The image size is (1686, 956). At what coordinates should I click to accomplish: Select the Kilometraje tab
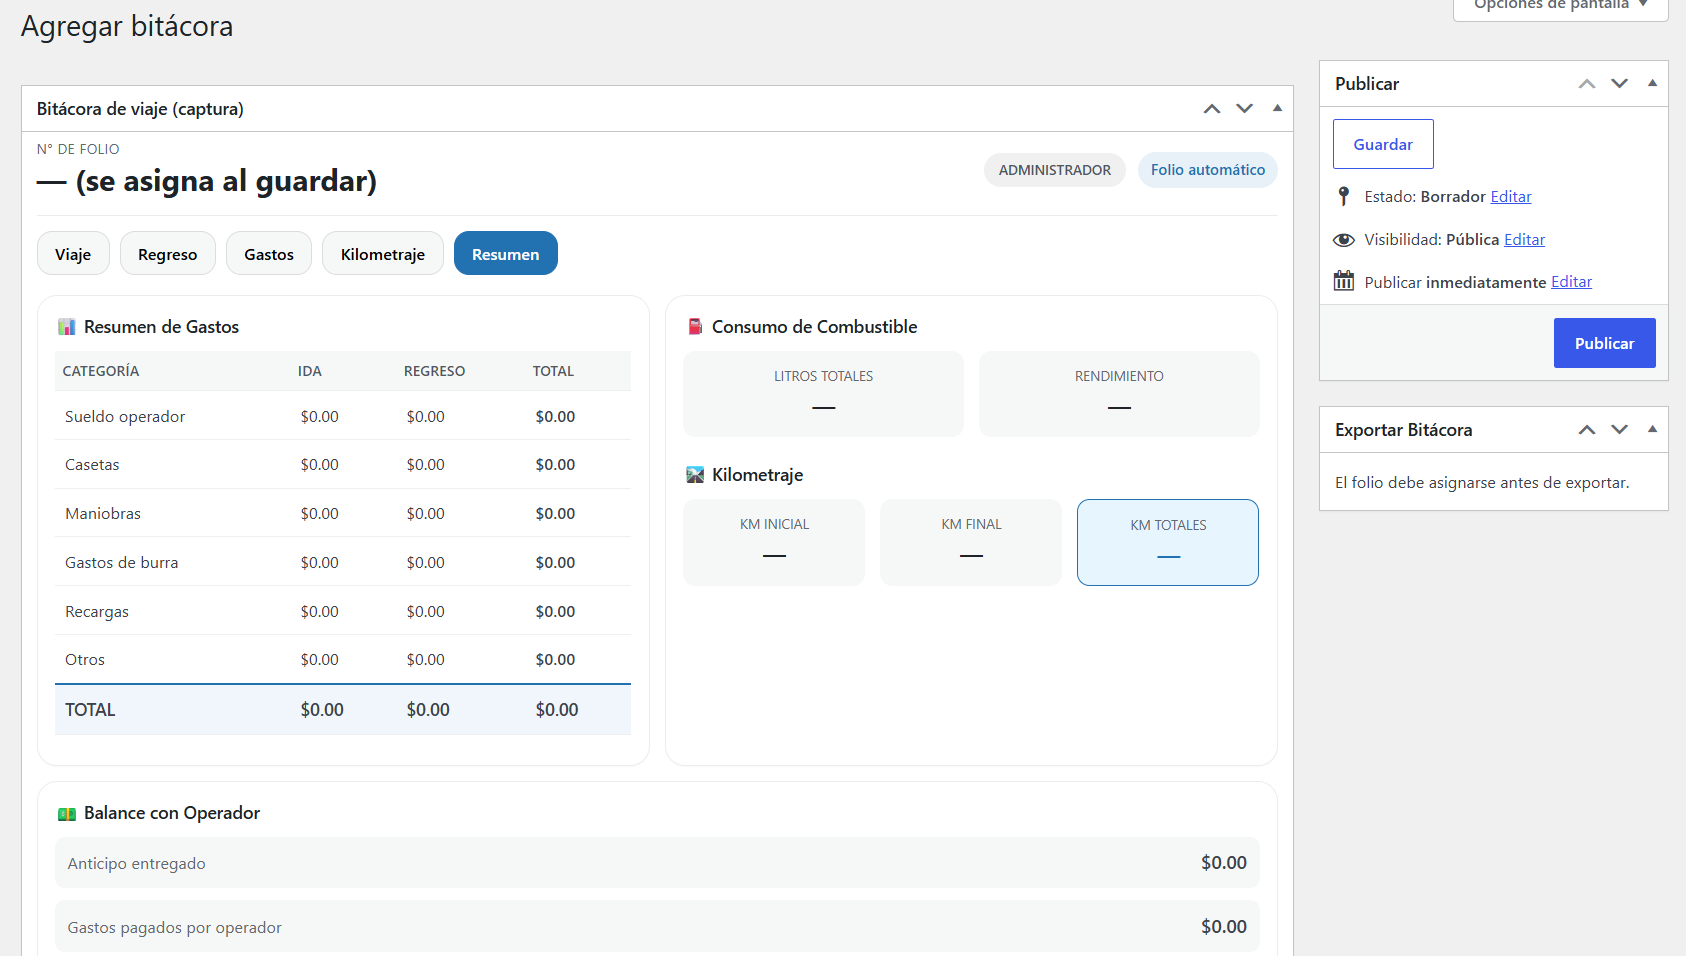(x=383, y=254)
